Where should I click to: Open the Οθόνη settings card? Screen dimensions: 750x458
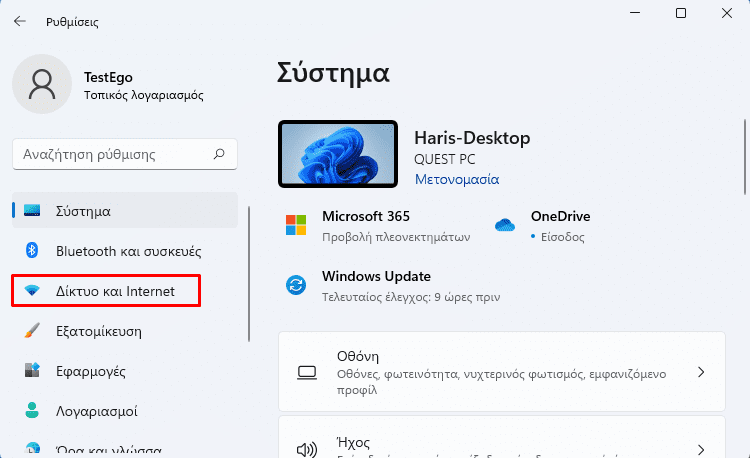502,372
